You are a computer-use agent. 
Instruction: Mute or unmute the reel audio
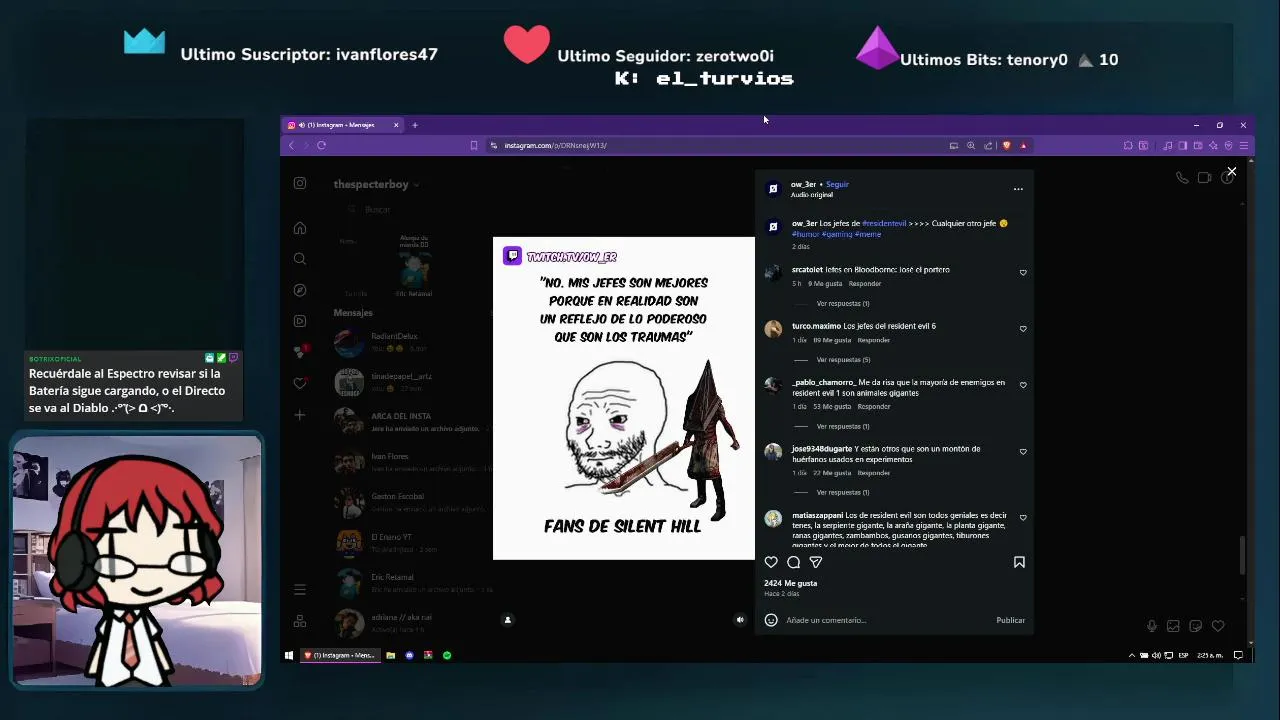click(x=740, y=620)
